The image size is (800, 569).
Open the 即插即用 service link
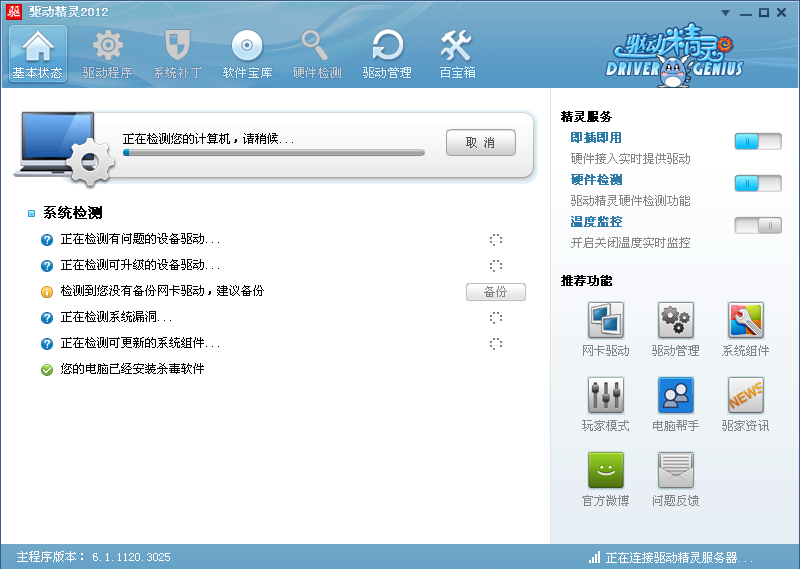(596, 138)
